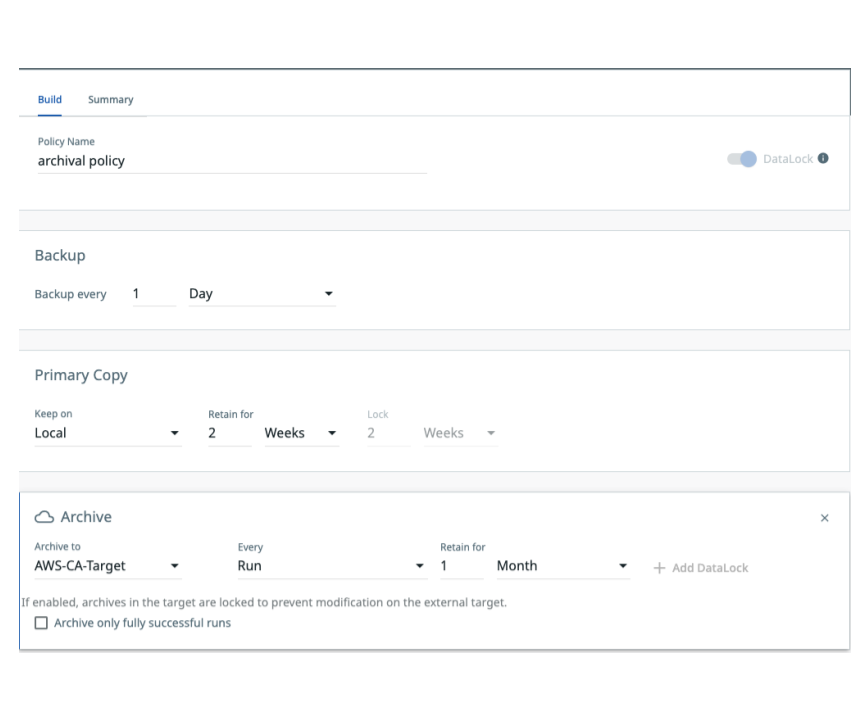Image resolution: width=867 pixels, height=720 pixels.
Task: Open the Retain for Weeks dropdown
Action: (x=300, y=433)
